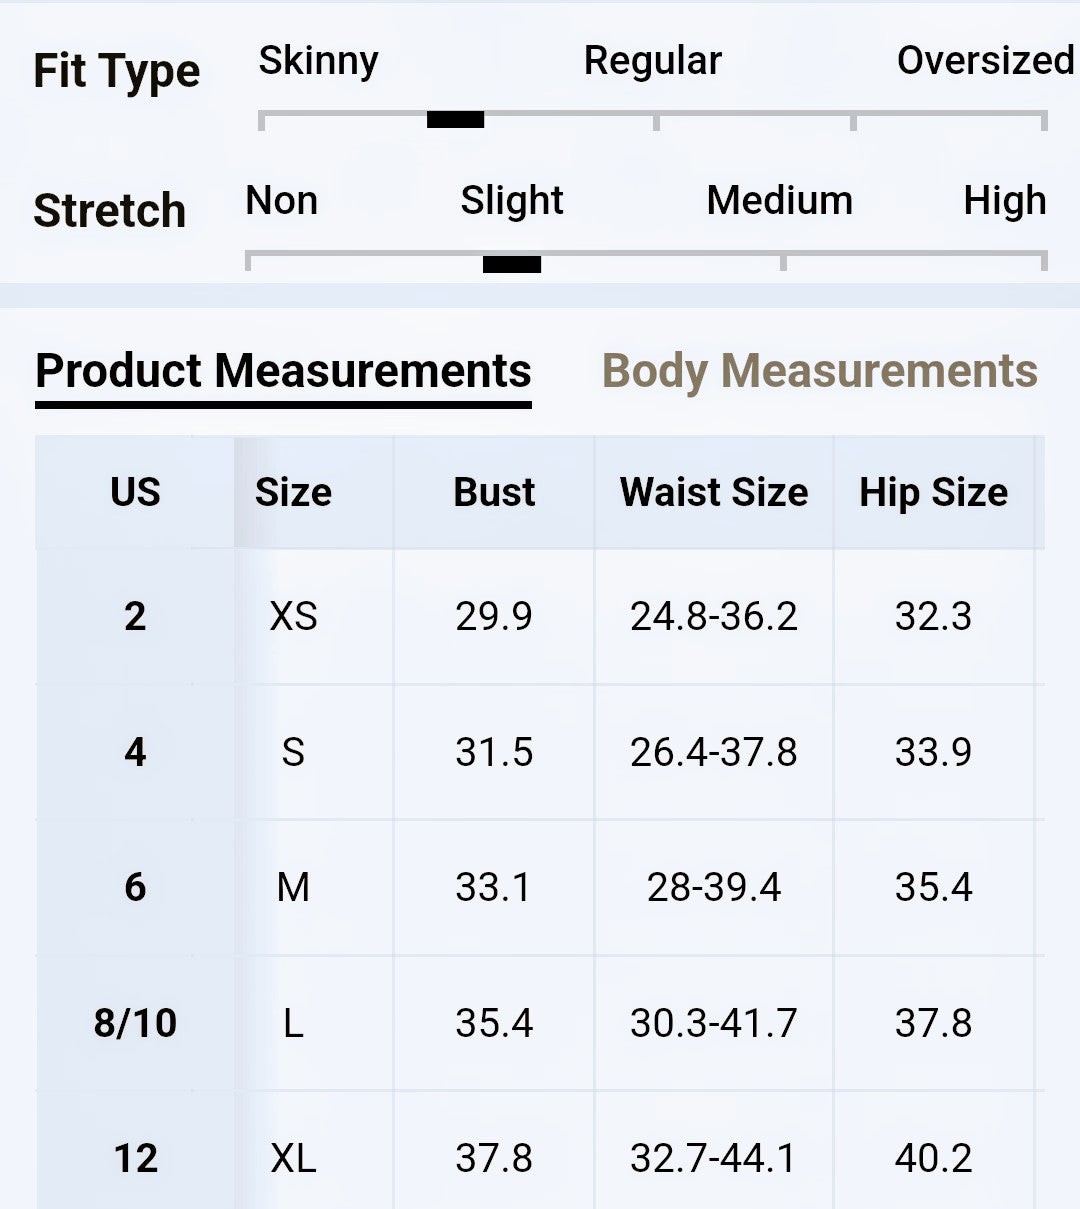Click the Medium stretch label
The height and width of the screenshot is (1209, 1080).
tap(779, 201)
